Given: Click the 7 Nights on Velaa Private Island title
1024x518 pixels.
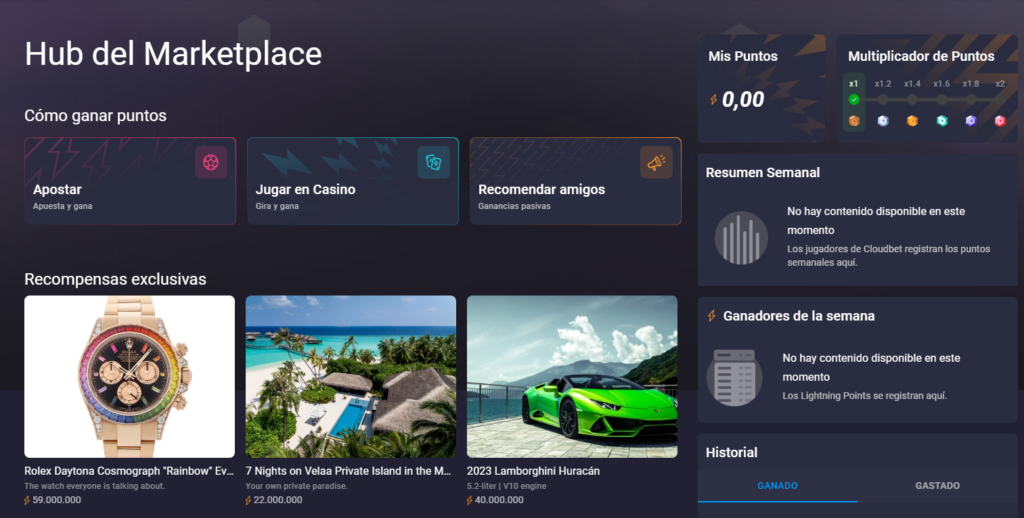Looking at the screenshot, I should click(x=348, y=471).
